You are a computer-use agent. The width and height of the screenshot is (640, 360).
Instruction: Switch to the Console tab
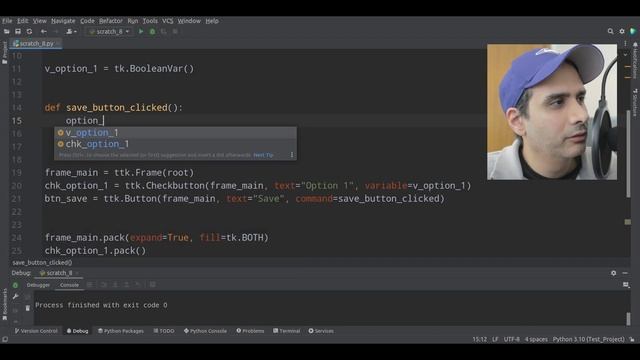(x=69, y=285)
